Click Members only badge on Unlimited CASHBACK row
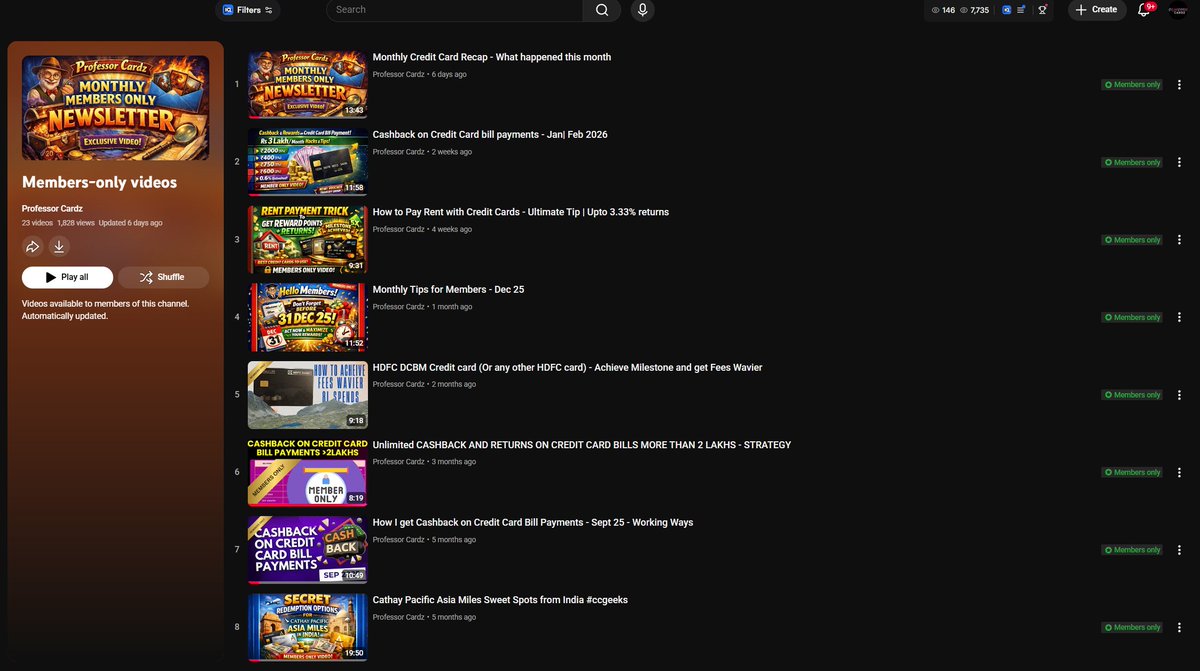Viewport: 1200px width, 671px height. coord(1133,472)
